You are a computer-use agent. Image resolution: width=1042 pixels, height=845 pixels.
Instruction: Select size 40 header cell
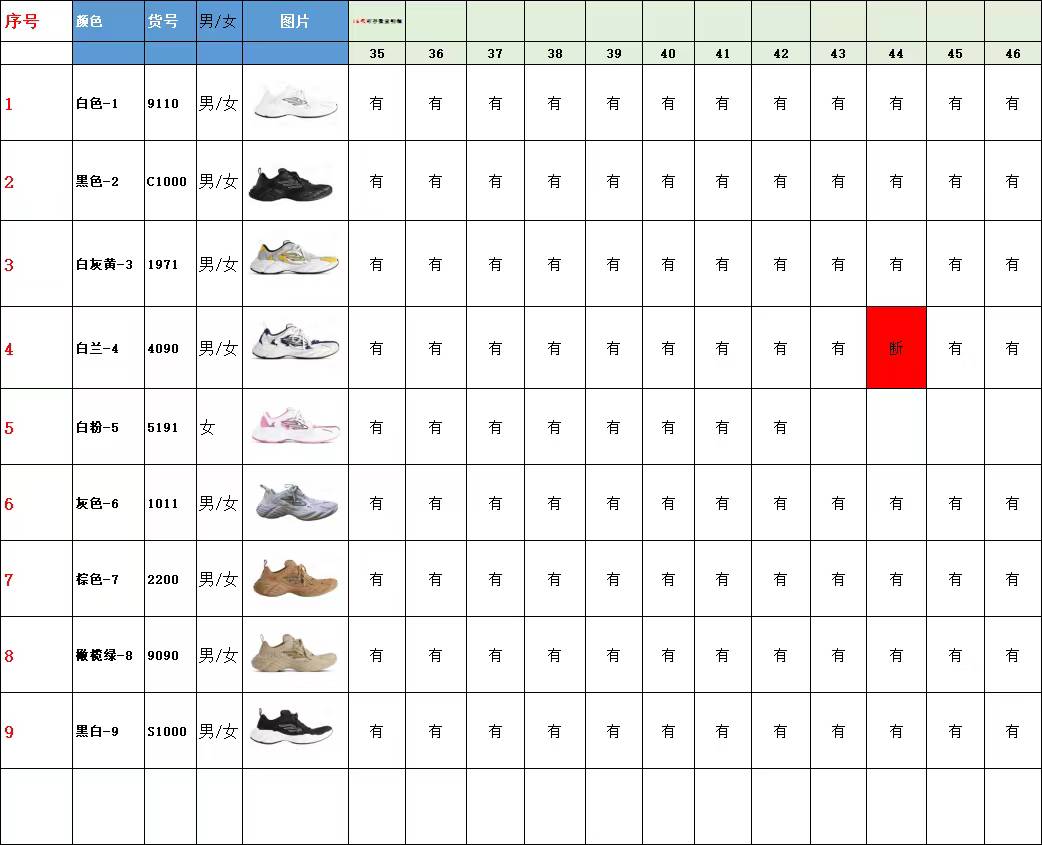click(669, 54)
